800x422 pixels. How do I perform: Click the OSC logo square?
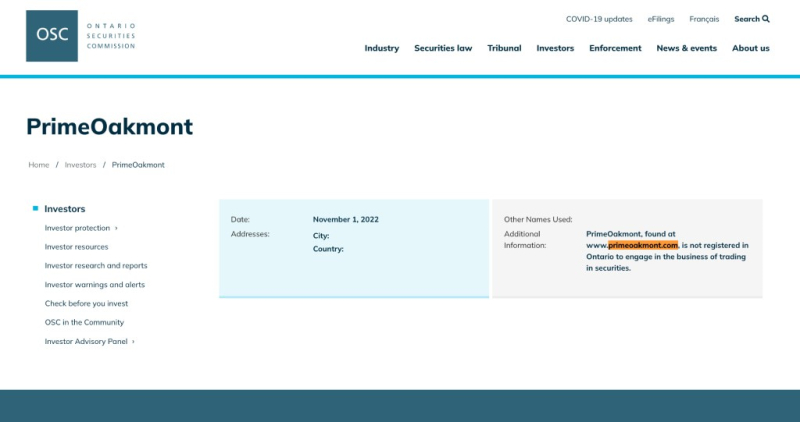(52, 36)
